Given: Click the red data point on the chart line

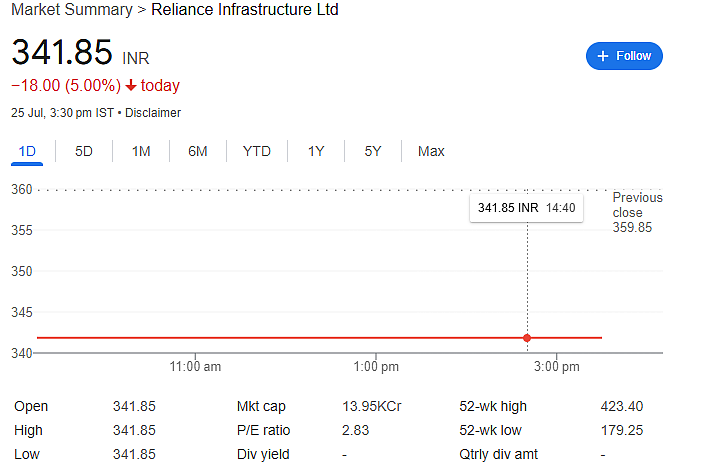Looking at the screenshot, I should coord(527,338).
